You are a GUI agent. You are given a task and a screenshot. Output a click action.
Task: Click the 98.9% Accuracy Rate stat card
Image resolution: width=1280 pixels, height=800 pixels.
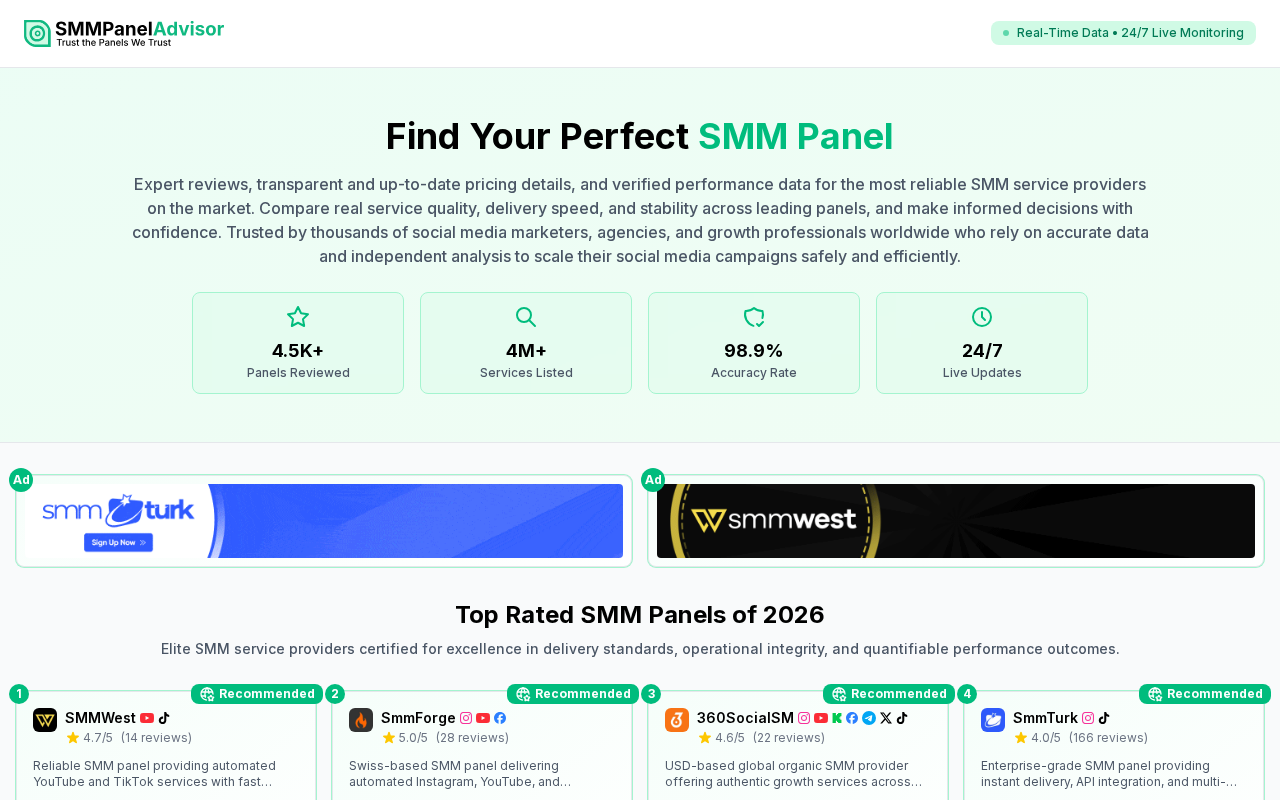[x=754, y=343]
